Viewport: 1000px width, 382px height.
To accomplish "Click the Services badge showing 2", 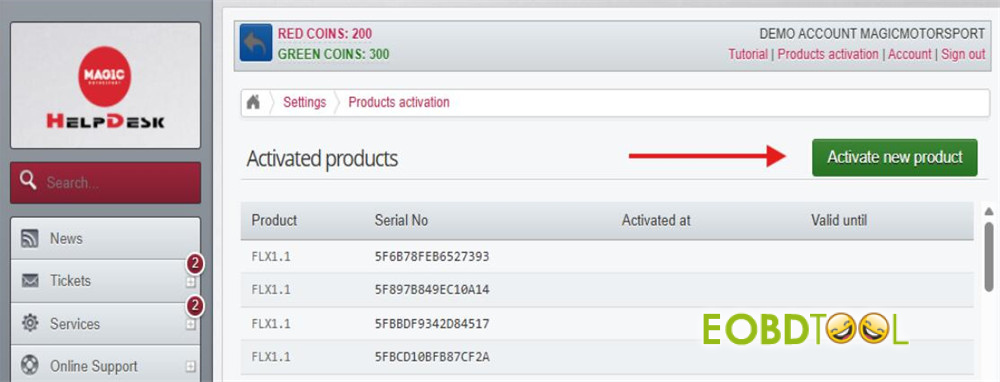I will click(195, 307).
